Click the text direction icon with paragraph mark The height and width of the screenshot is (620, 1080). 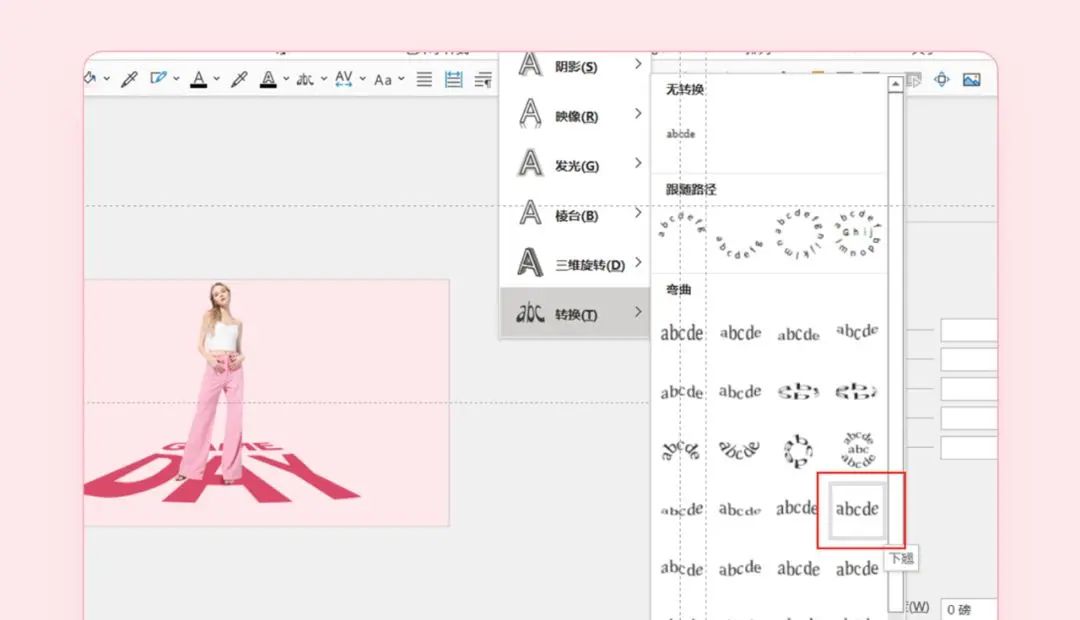coord(484,79)
